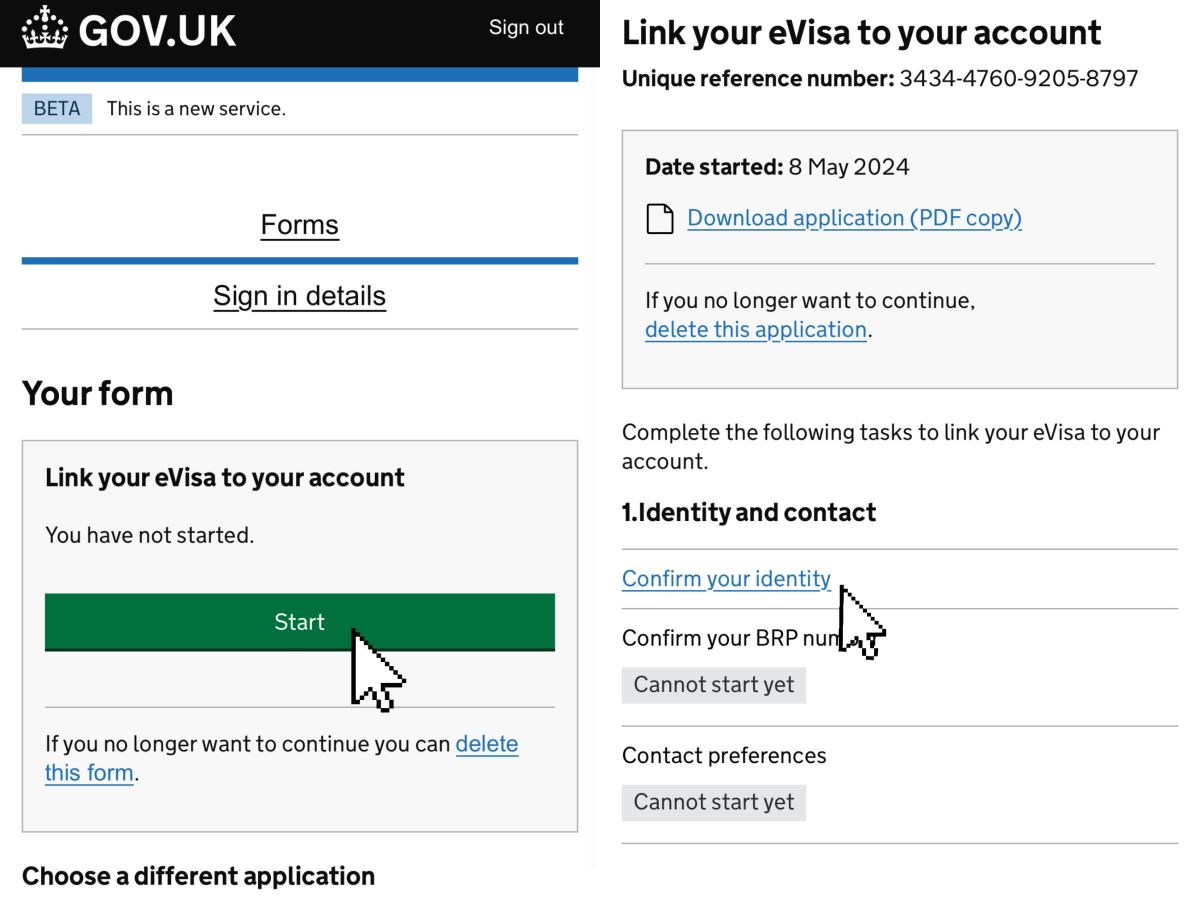The image size is (1200, 900).
Task: Click Cannot start yet under Contact preferences
Action: 714,802
